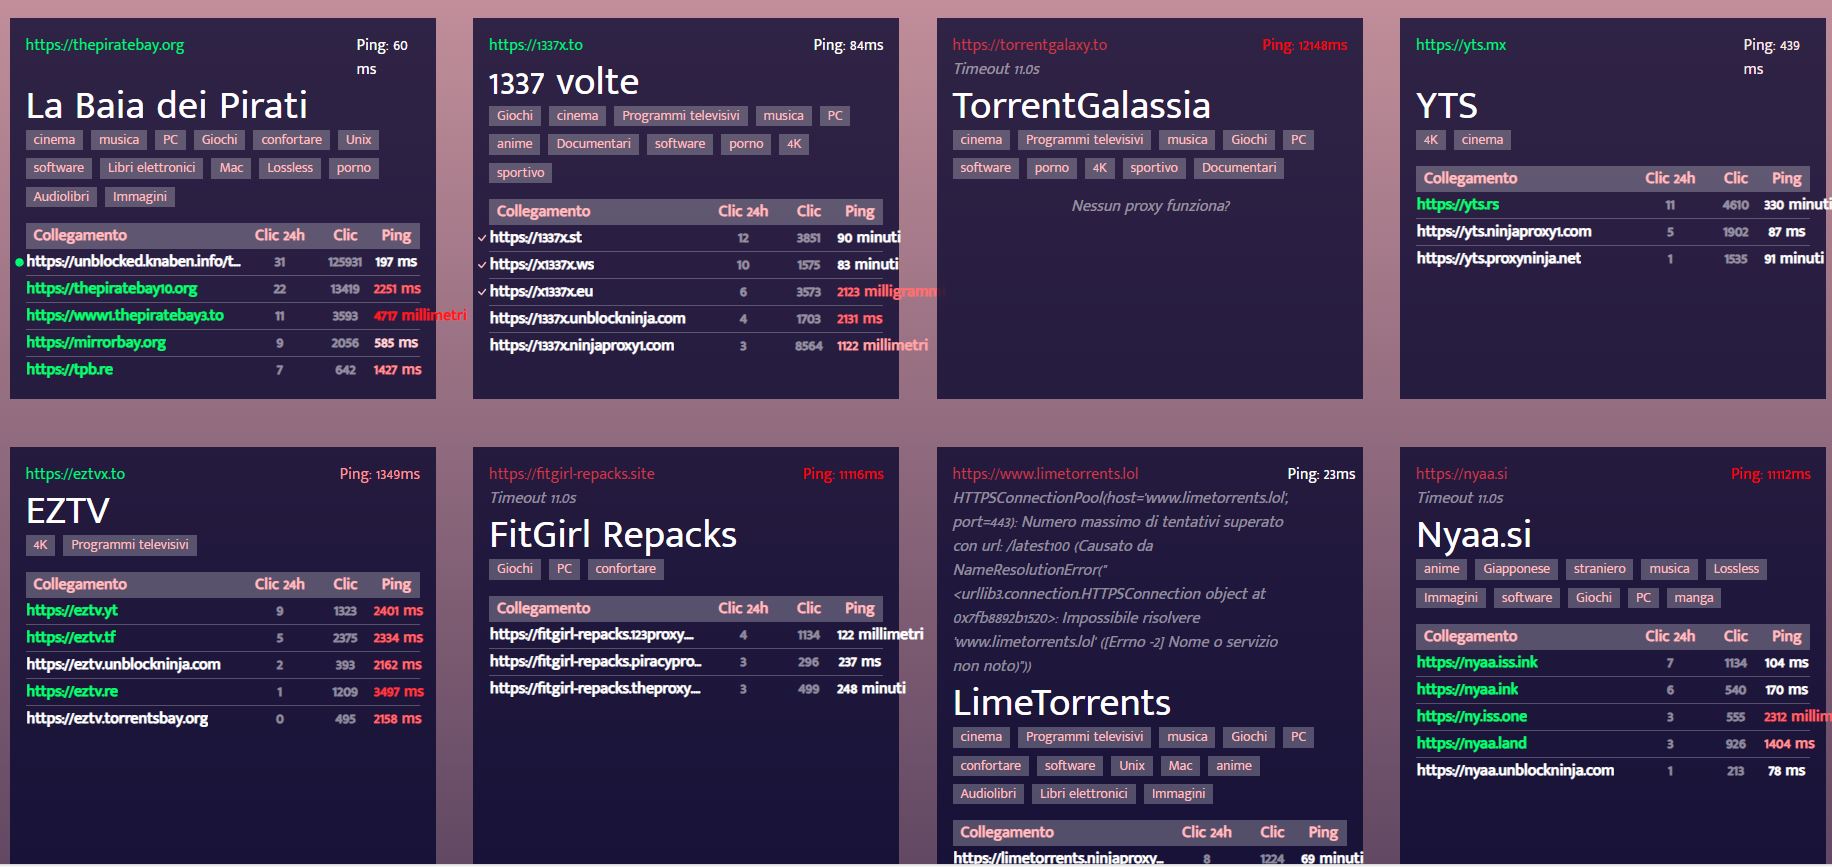
Task: Open the https://thepiratebay.org header link
Action: click(105, 45)
